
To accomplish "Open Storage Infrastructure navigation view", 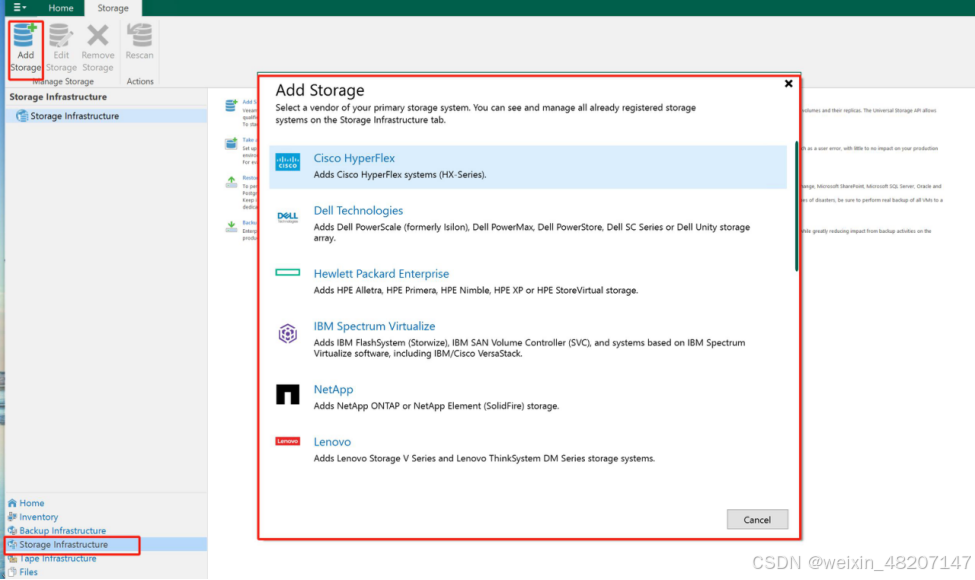I will [63, 544].
